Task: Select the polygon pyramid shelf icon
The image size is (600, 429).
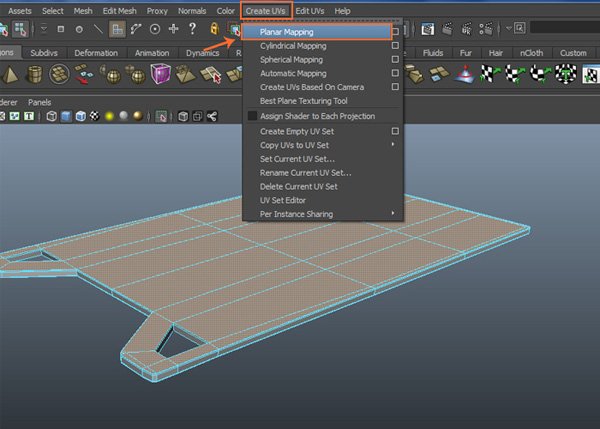Action: point(10,74)
